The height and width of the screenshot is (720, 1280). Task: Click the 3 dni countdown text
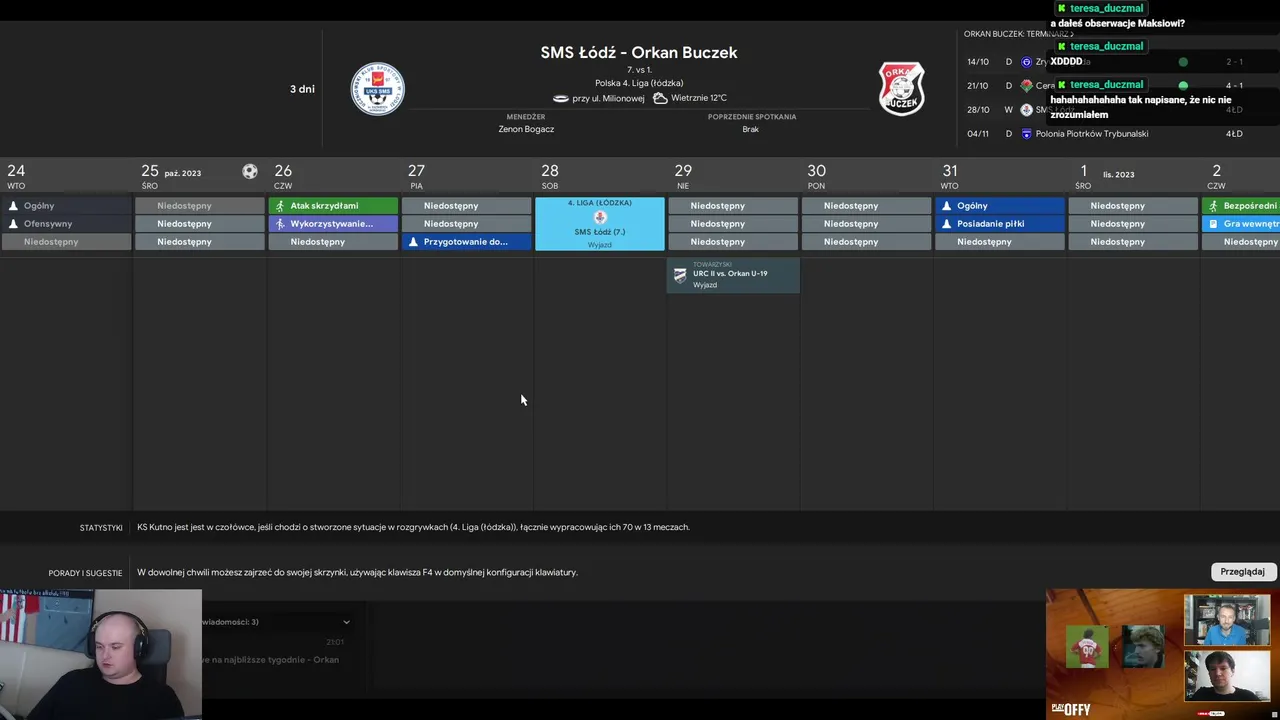click(x=302, y=89)
